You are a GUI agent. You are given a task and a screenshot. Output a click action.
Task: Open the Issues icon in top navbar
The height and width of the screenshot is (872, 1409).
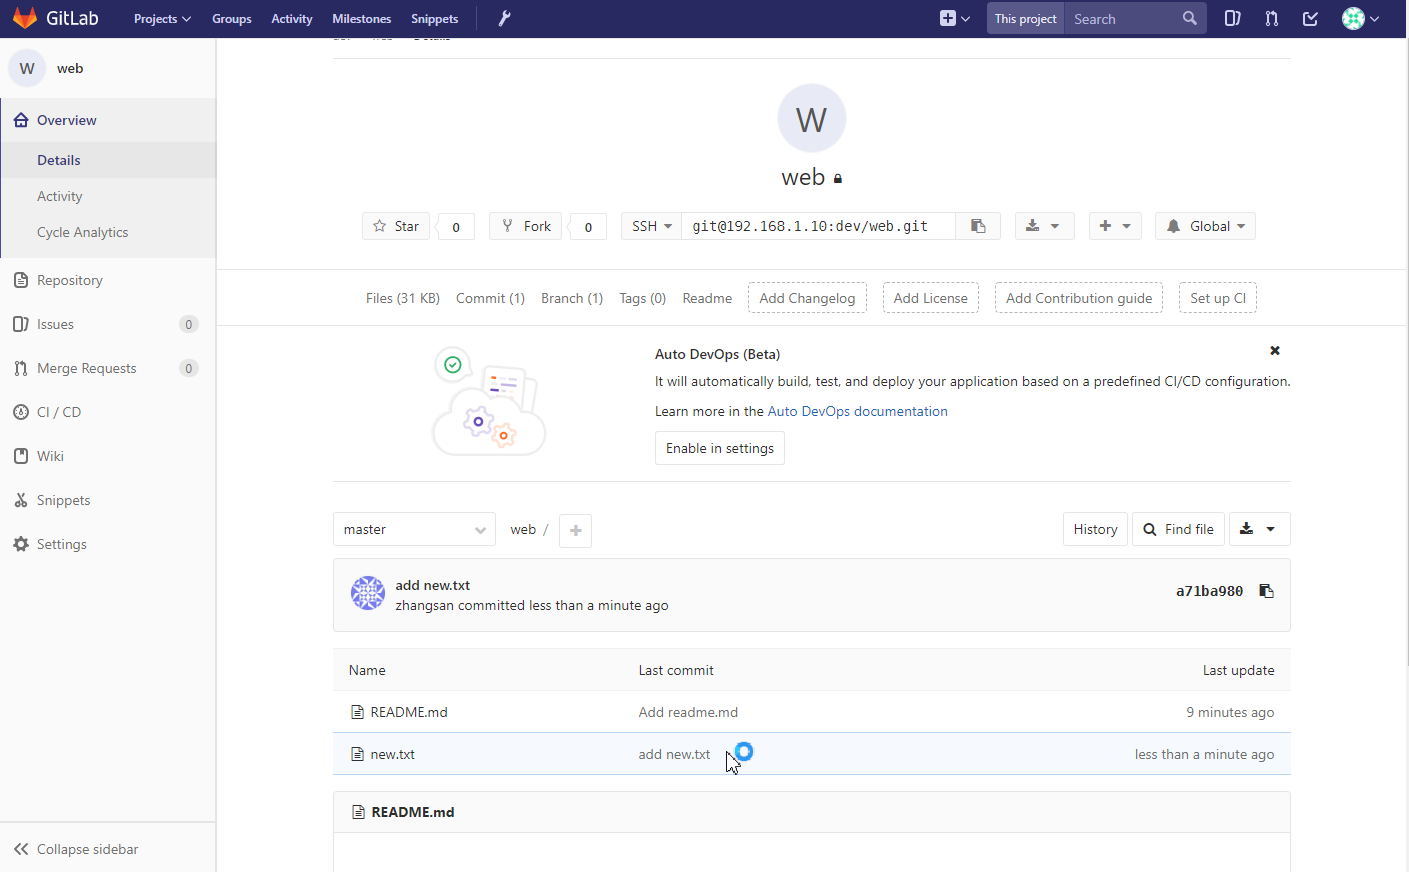1232,18
